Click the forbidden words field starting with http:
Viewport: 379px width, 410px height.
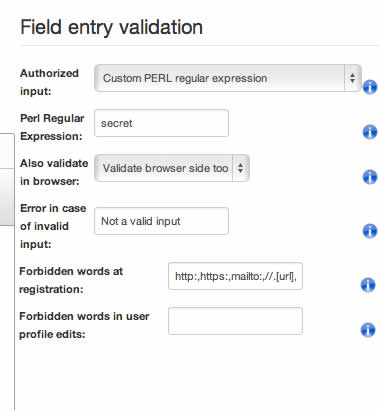236,276
